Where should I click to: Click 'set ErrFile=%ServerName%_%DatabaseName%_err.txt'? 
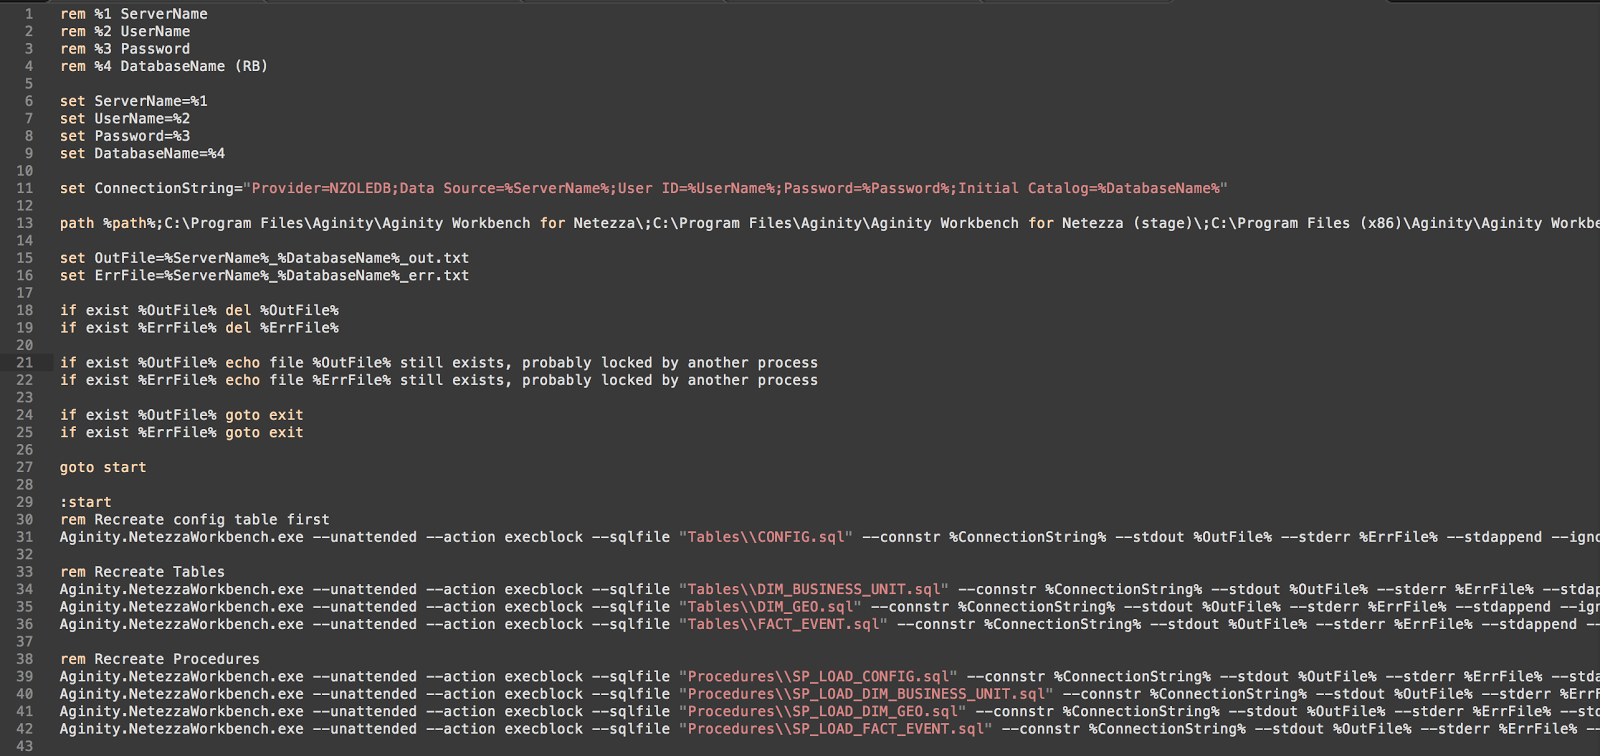tap(264, 275)
